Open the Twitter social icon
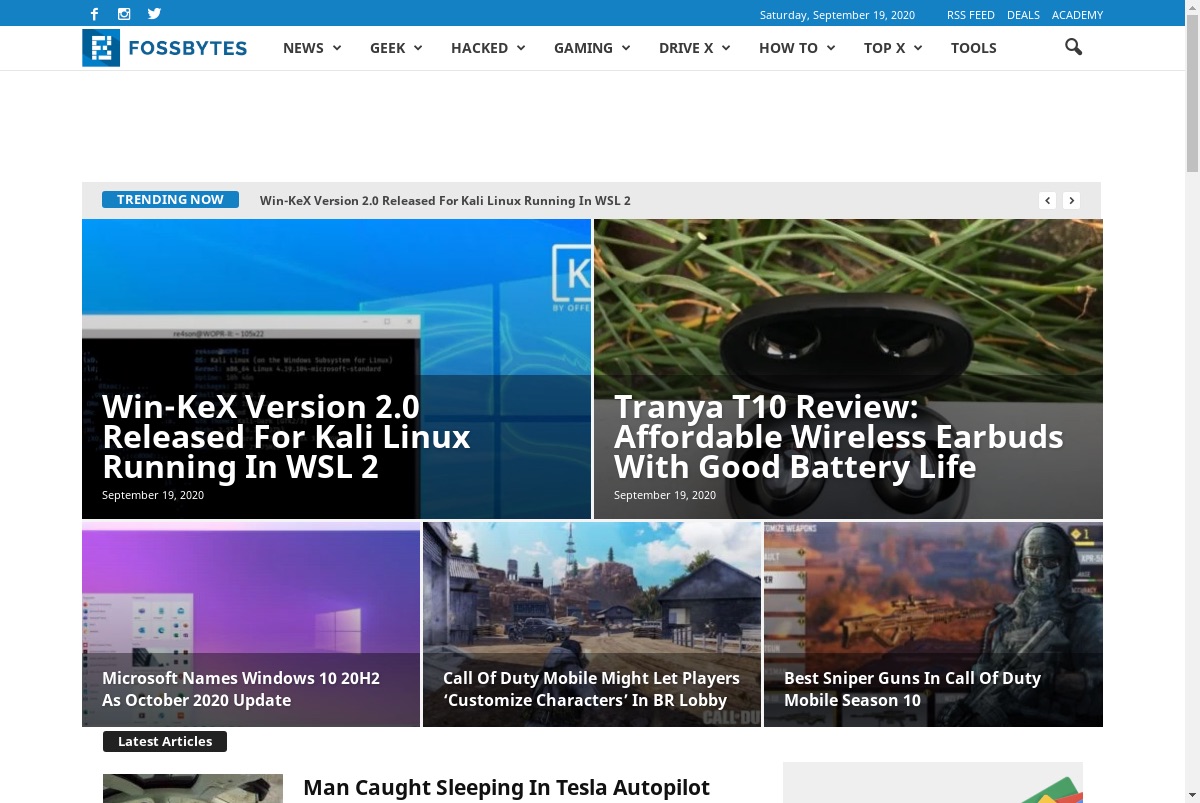The height and width of the screenshot is (803, 1200). click(154, 14)
